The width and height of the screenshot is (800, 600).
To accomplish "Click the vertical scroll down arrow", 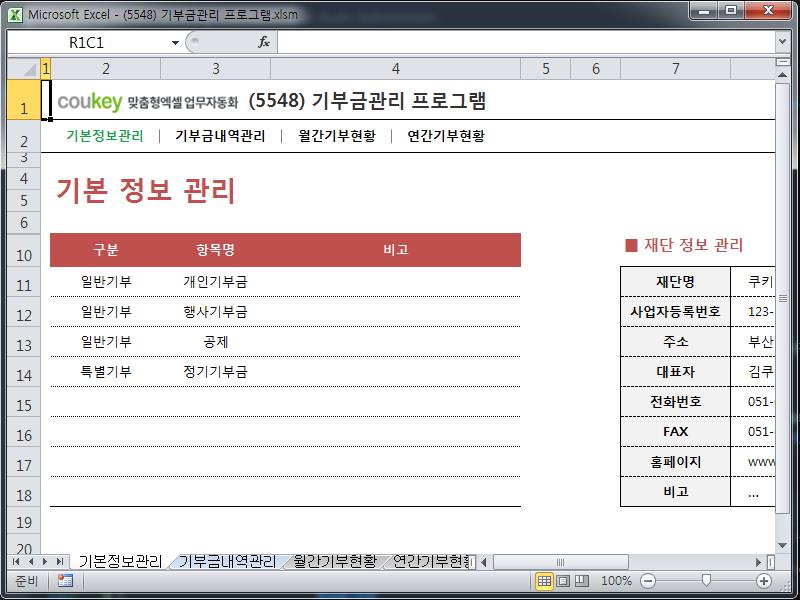I will [783, 545].
